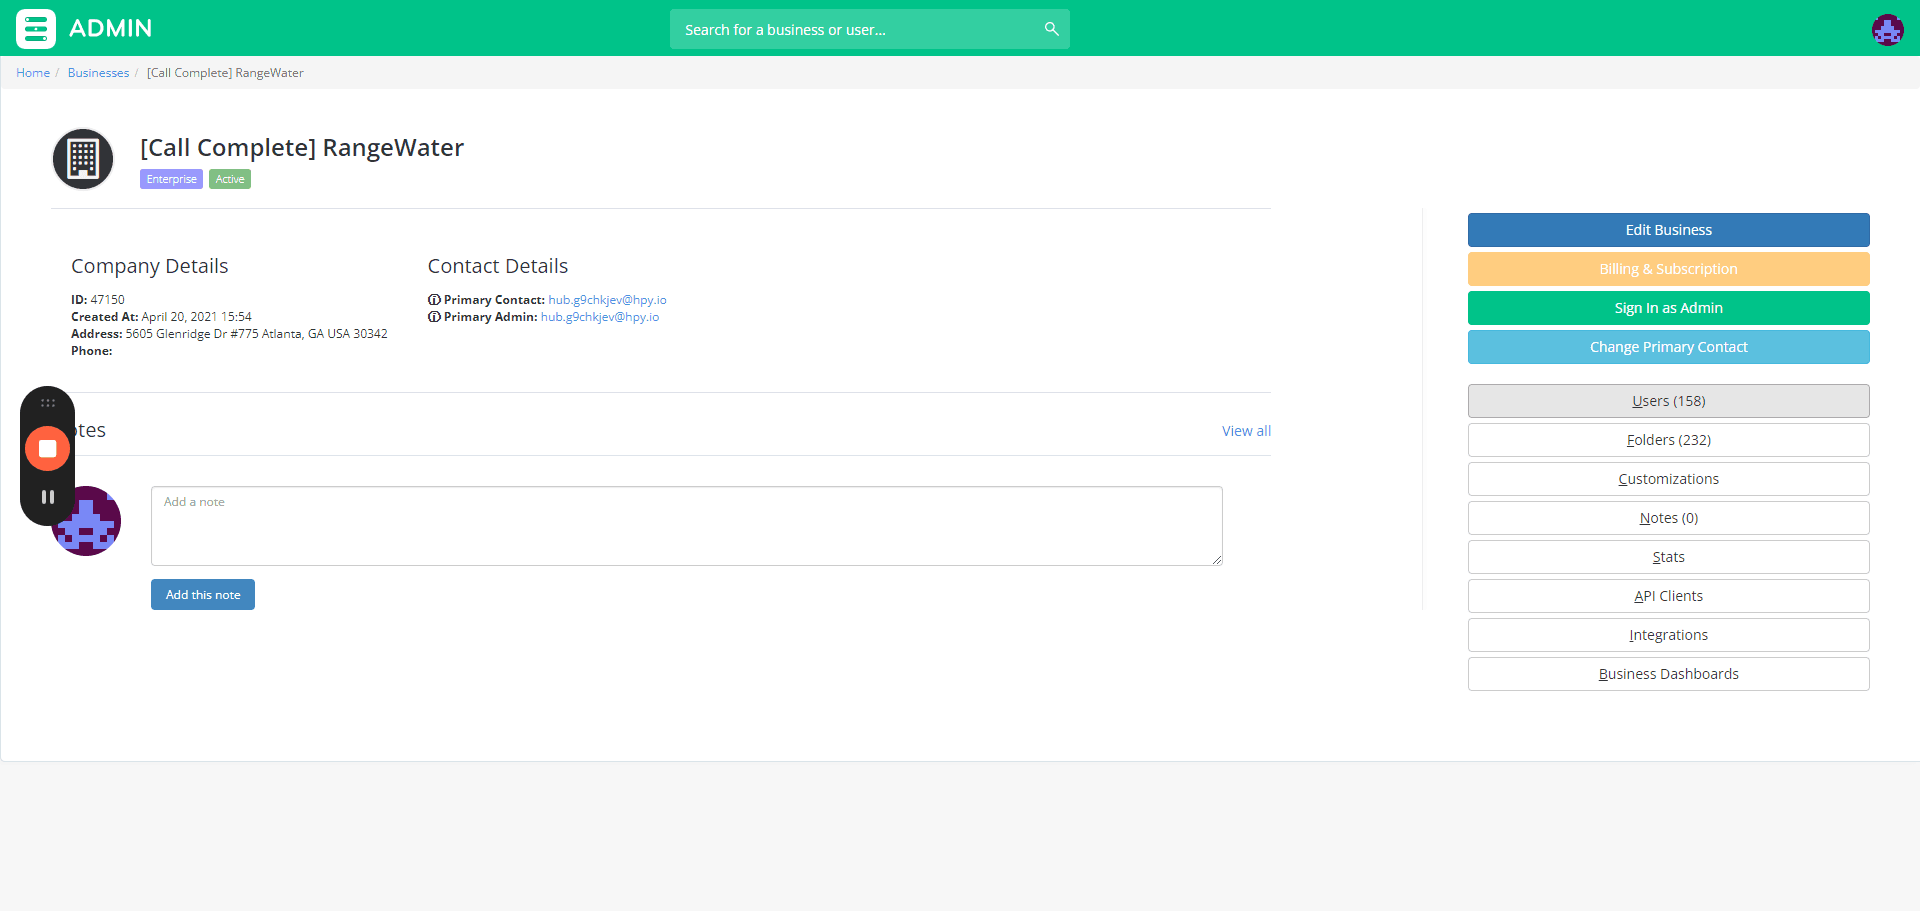Sign In as Admin

tap(1668, 308)
